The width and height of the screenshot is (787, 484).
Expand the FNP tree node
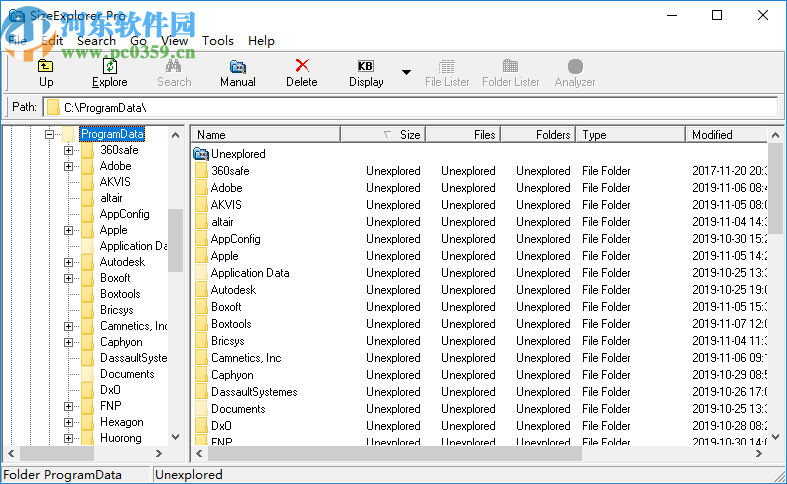[x=68, y=406]
